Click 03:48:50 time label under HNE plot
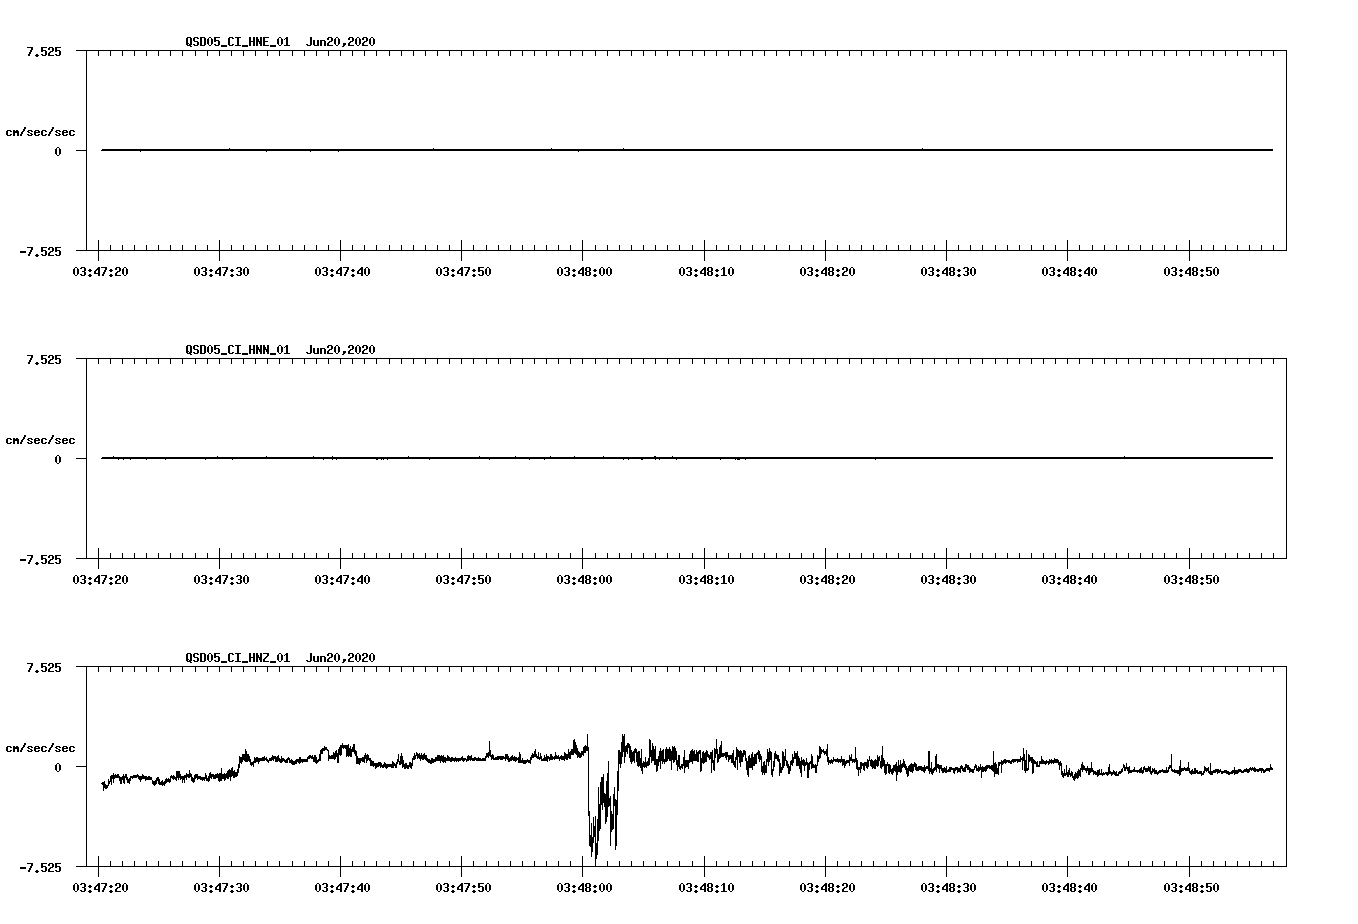1358x924 pixels. pyautogui.click(x=1191, y=271)
